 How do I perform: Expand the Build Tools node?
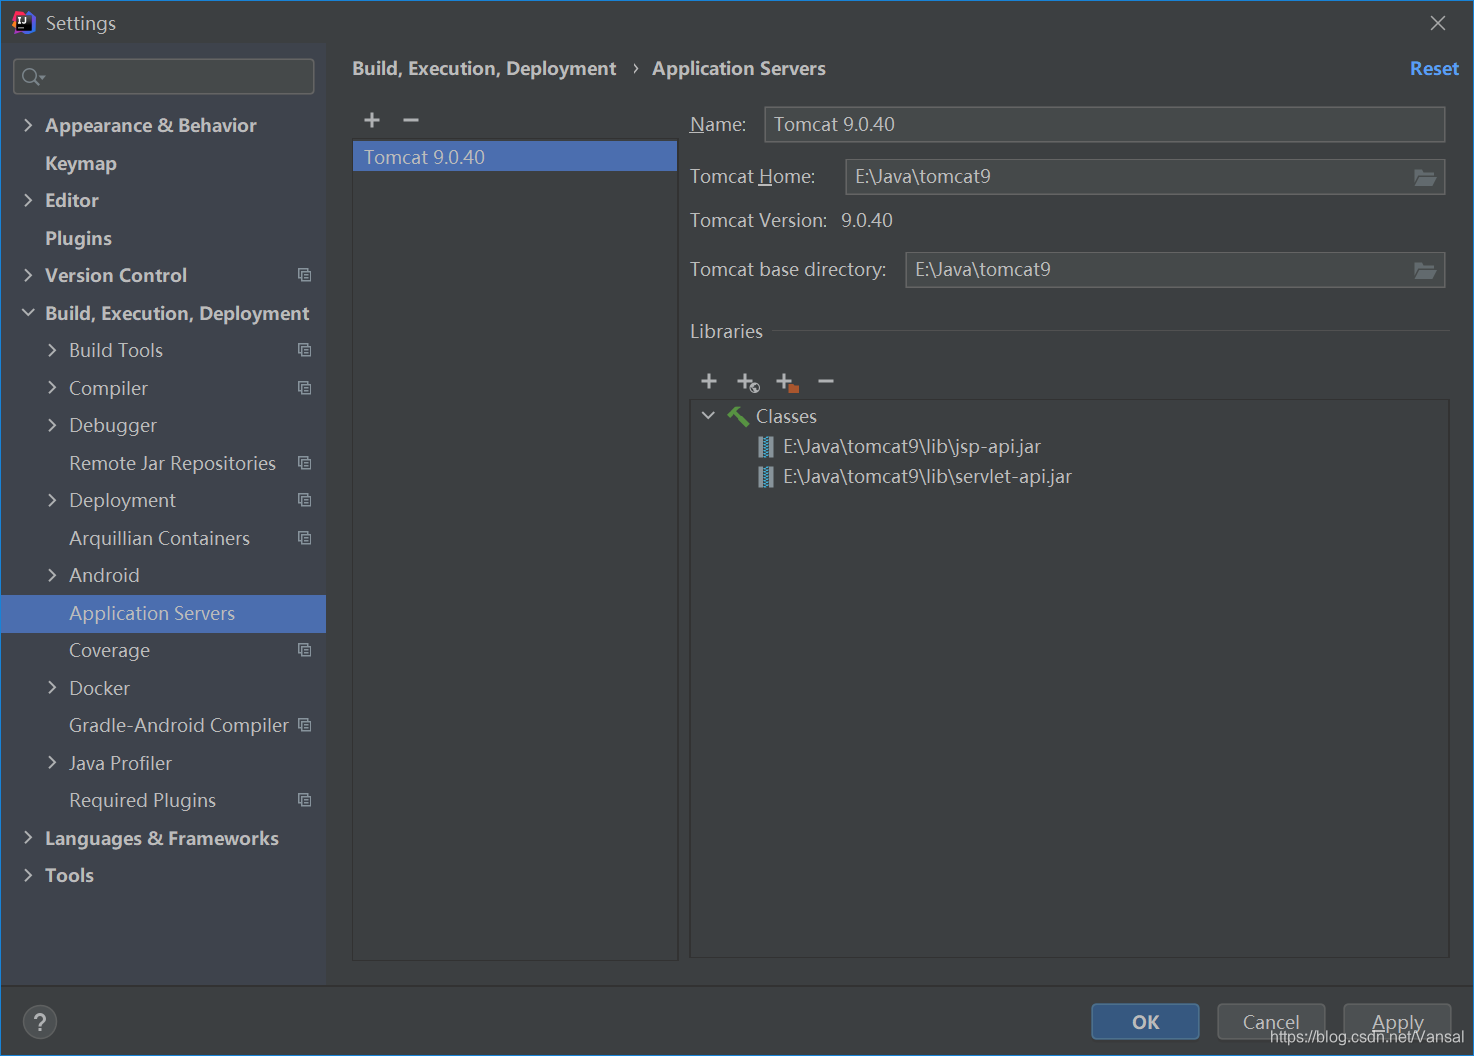[x=52, y=350]
